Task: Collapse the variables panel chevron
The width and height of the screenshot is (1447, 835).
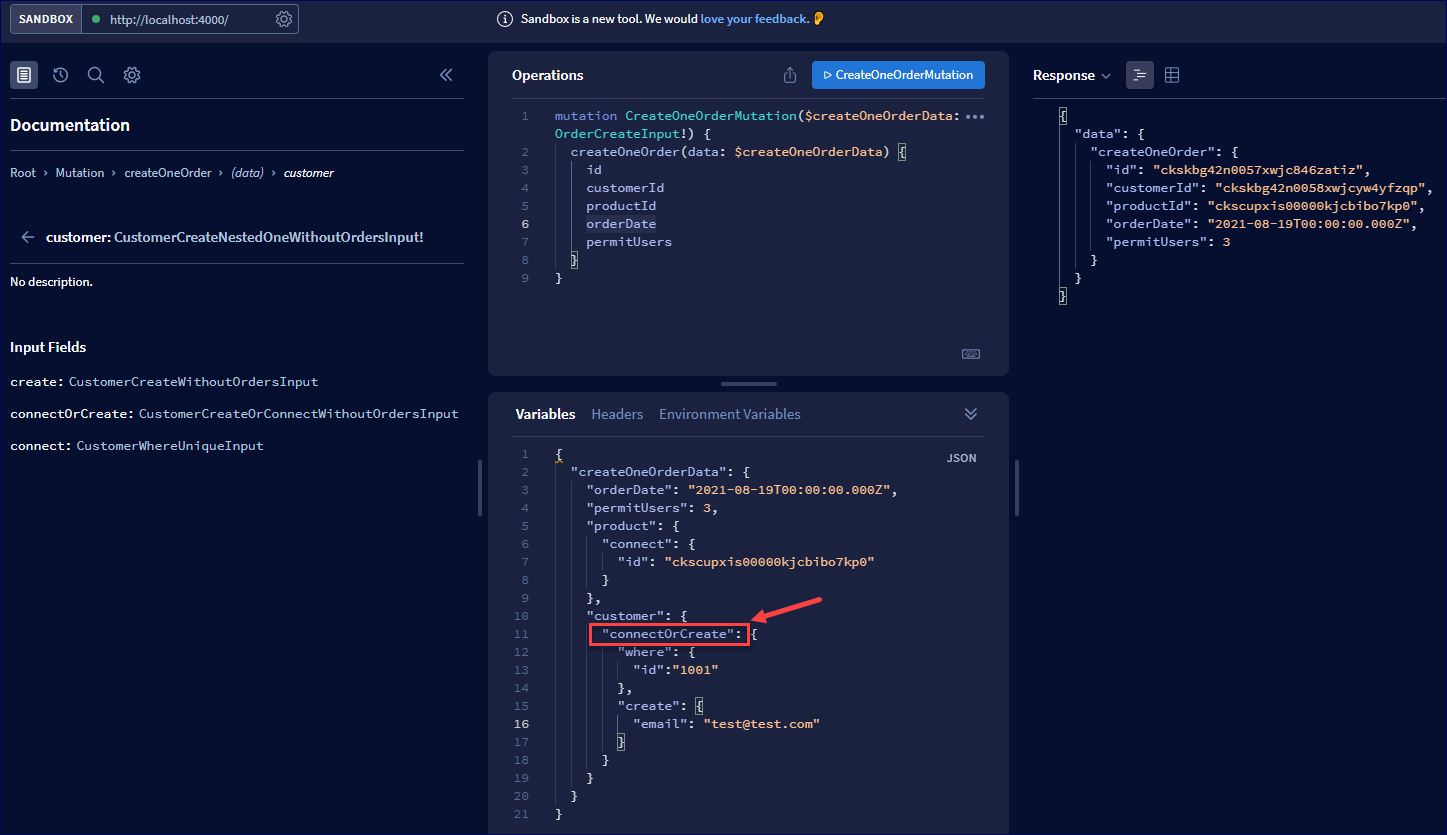Action: coord(970,414)
